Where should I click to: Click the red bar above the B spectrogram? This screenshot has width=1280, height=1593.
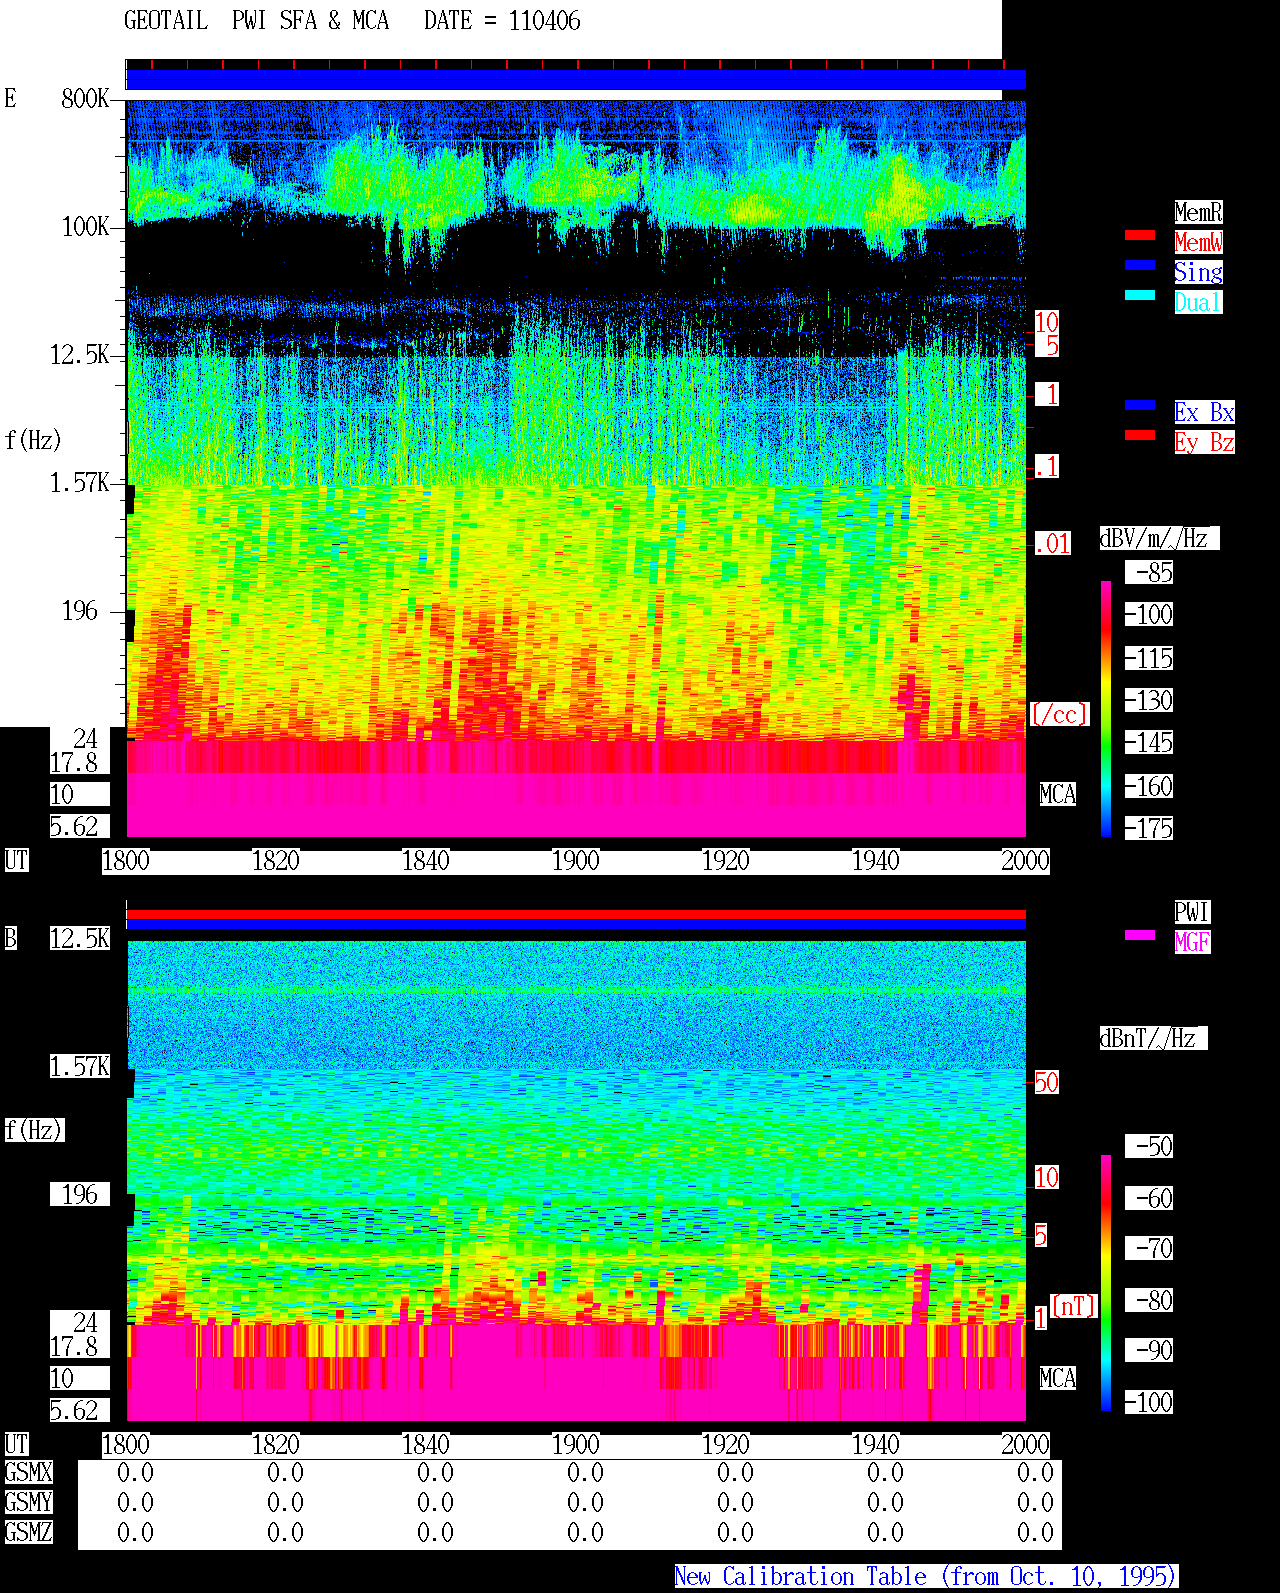576,914
